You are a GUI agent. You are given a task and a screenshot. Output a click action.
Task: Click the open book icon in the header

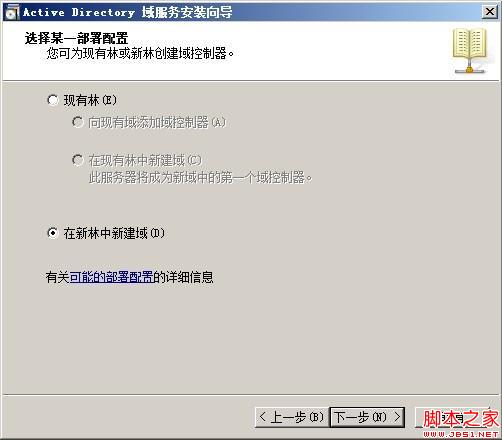470,51
